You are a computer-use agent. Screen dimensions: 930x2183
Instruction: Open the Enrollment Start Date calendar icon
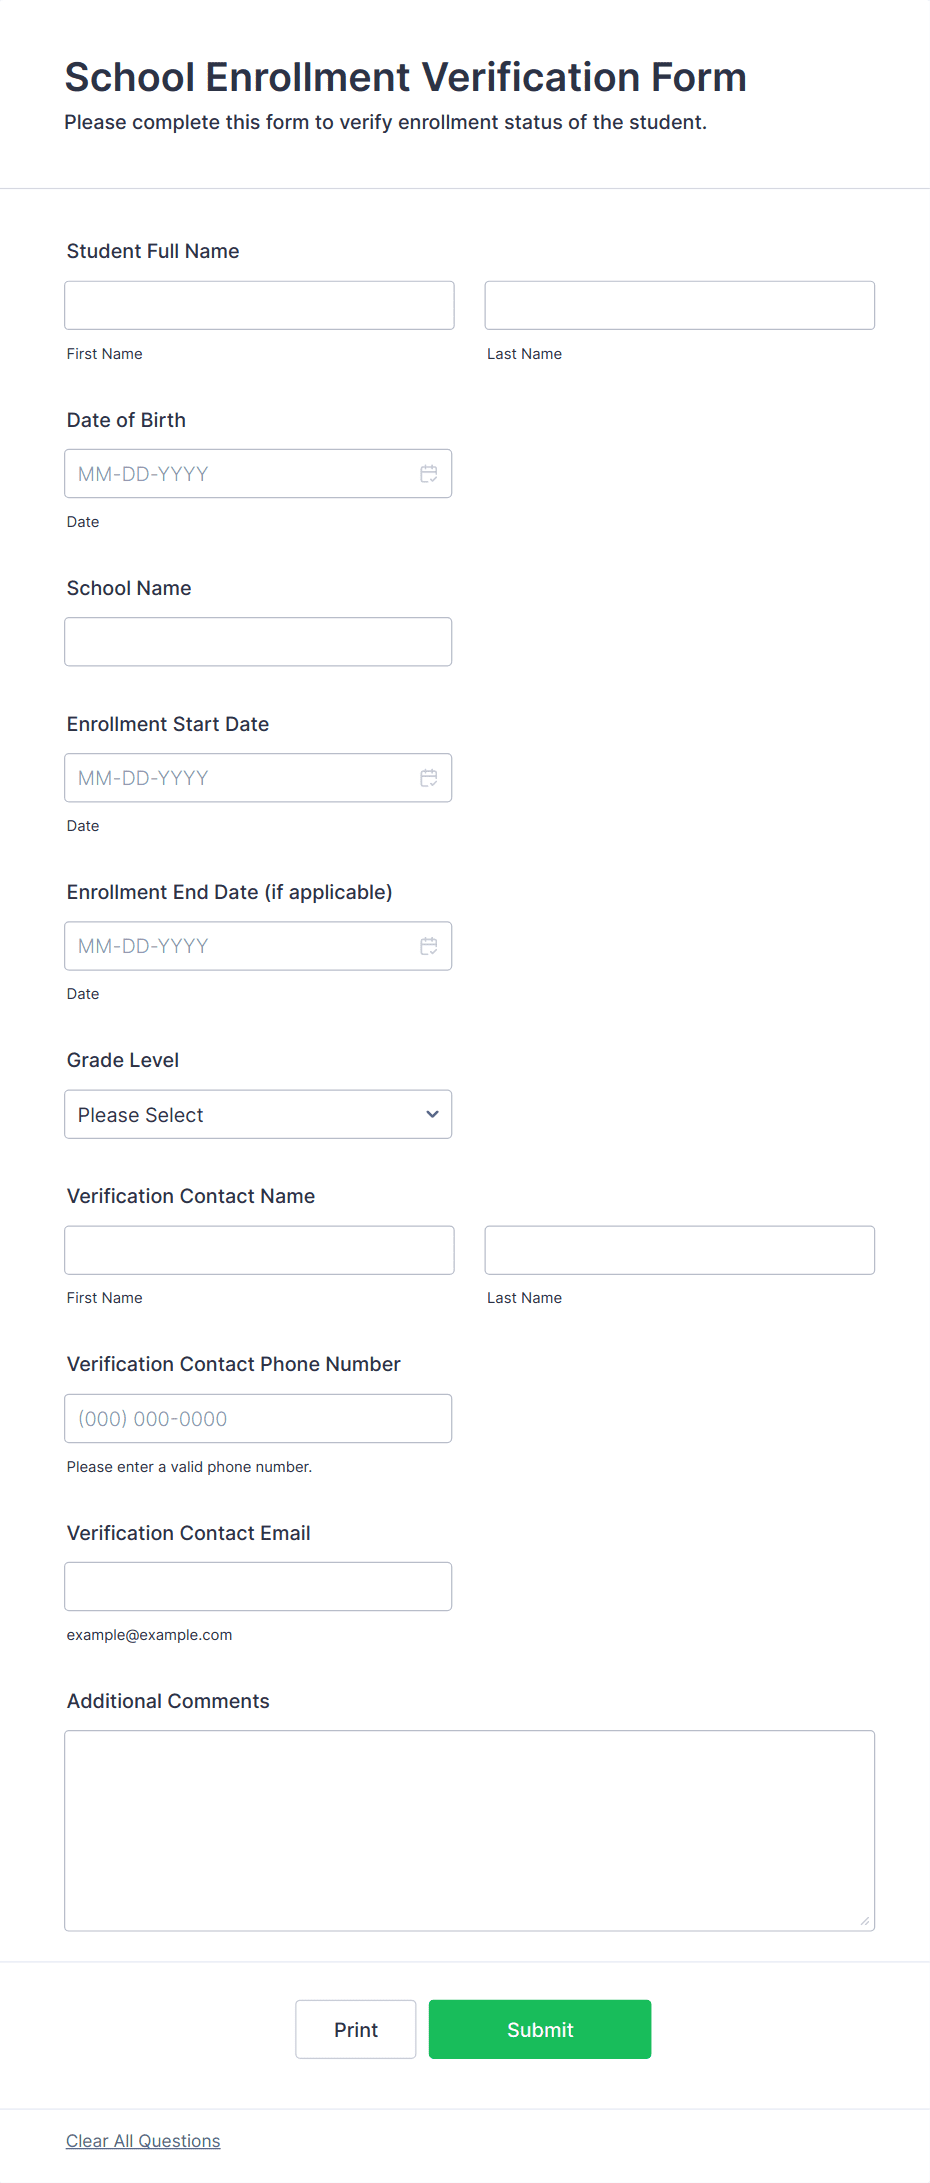tap(429, 777)
